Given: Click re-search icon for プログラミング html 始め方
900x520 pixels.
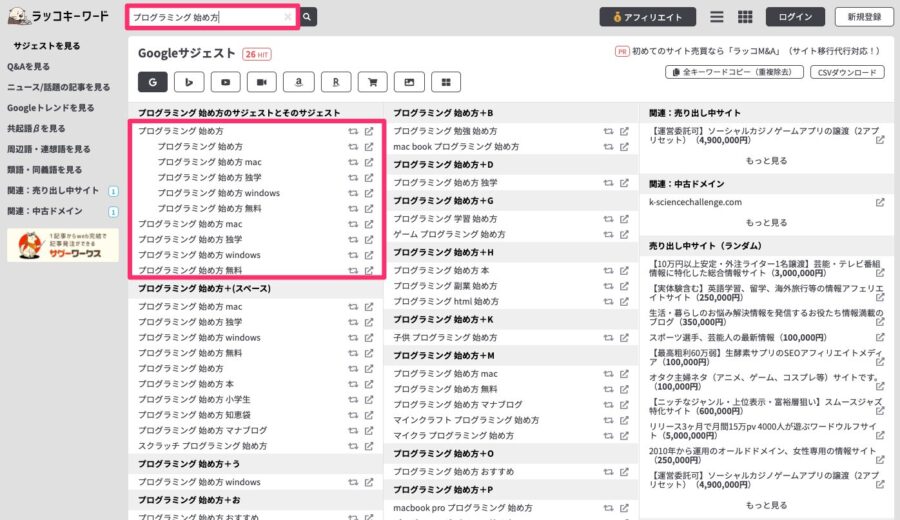Looking at the screenshot, I should pyautogui.click(x=608, y=302).
